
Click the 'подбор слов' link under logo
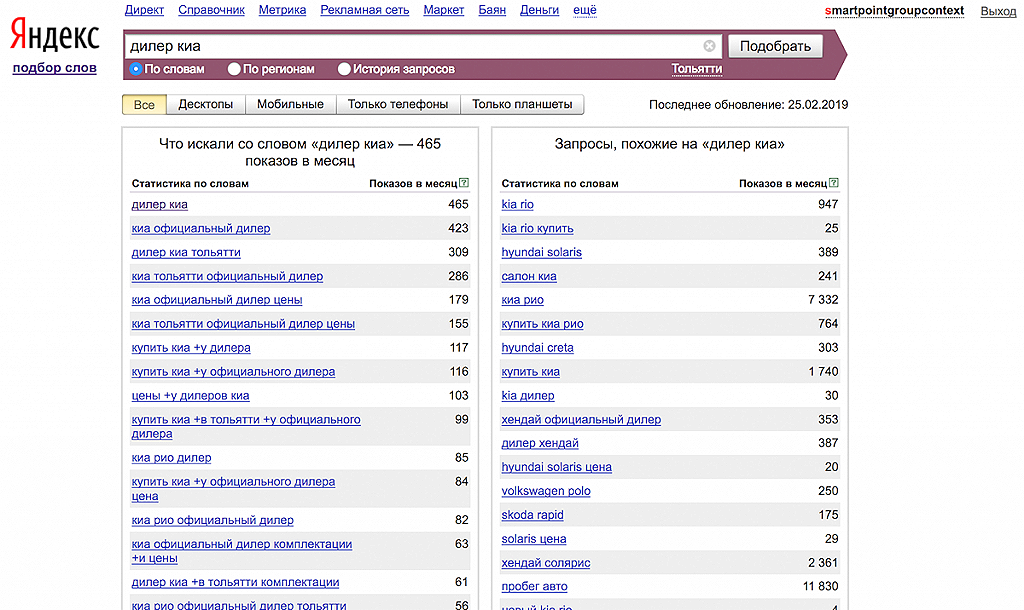pyautogui.click(x=55, y=67)
